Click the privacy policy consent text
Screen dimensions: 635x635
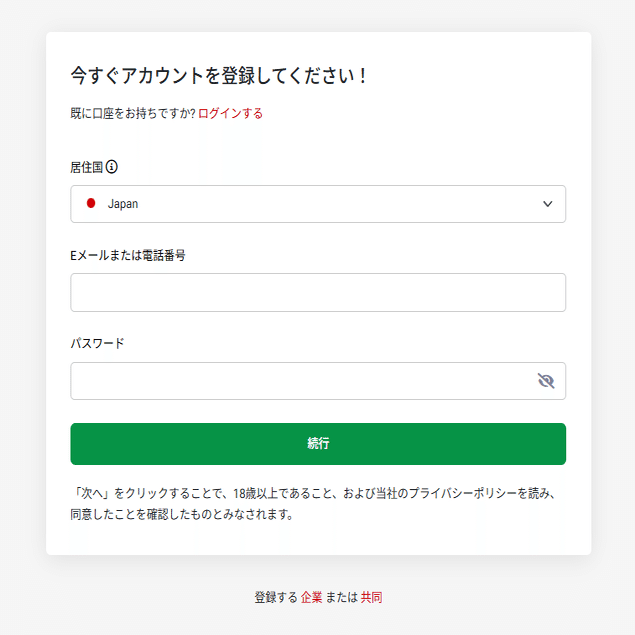pos(312,505)
